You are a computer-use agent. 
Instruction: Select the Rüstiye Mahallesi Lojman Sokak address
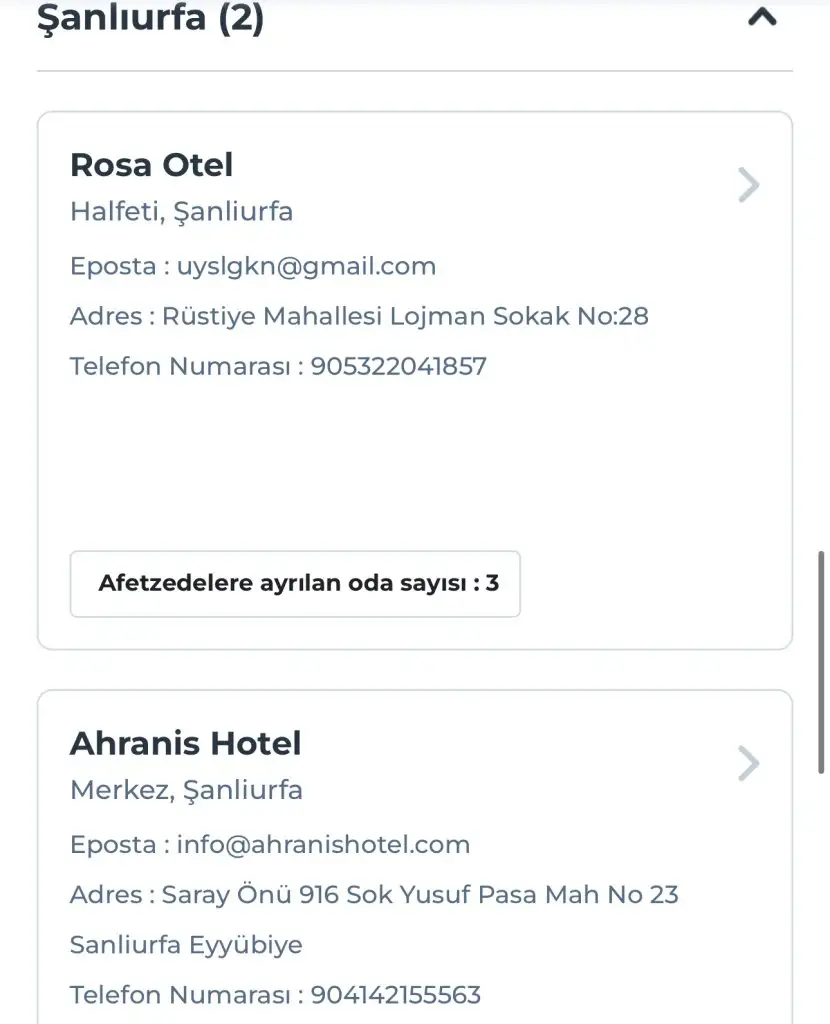pos(405,316)
